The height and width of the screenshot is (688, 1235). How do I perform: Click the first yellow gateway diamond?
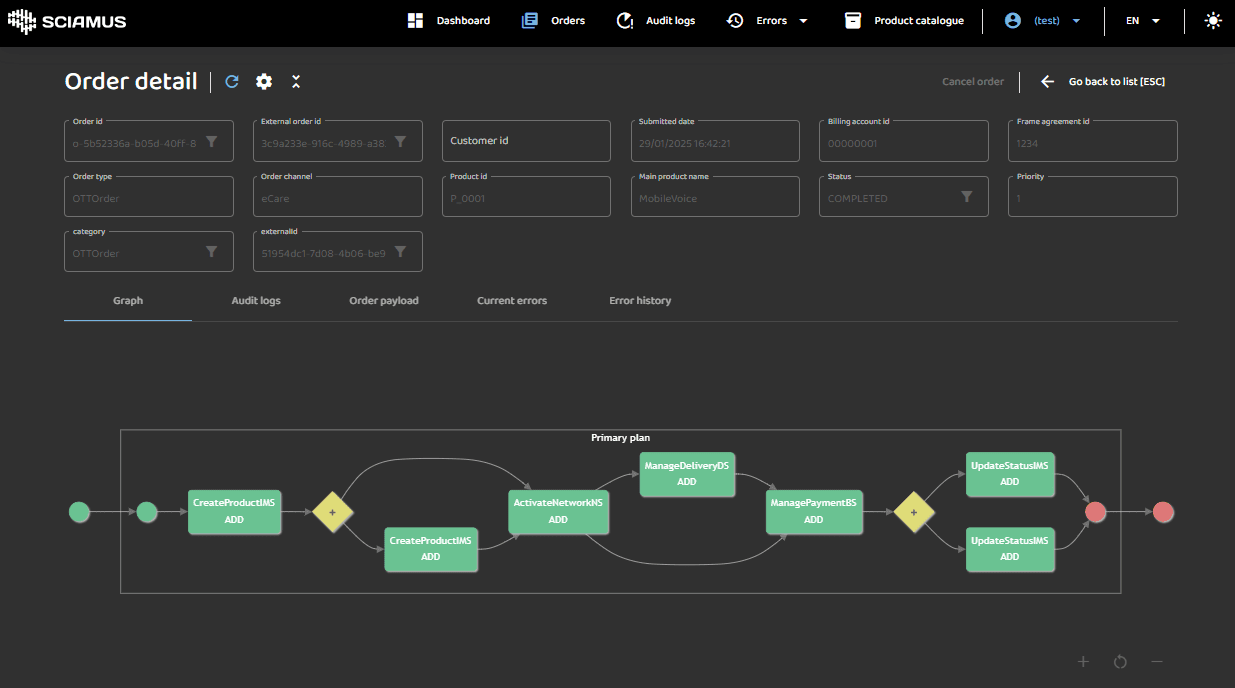click(332, 512)
